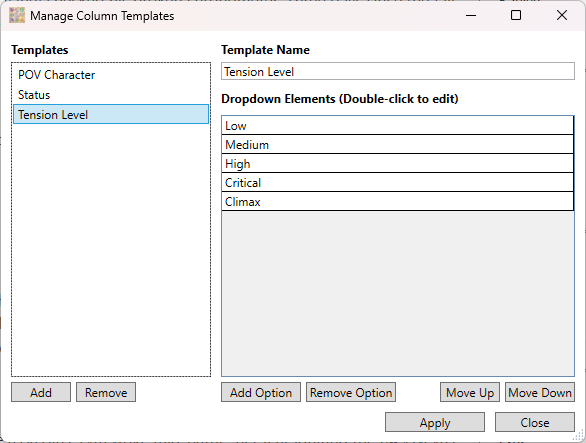Click Move Down button

pyautogui.click(x=540, y=392)
